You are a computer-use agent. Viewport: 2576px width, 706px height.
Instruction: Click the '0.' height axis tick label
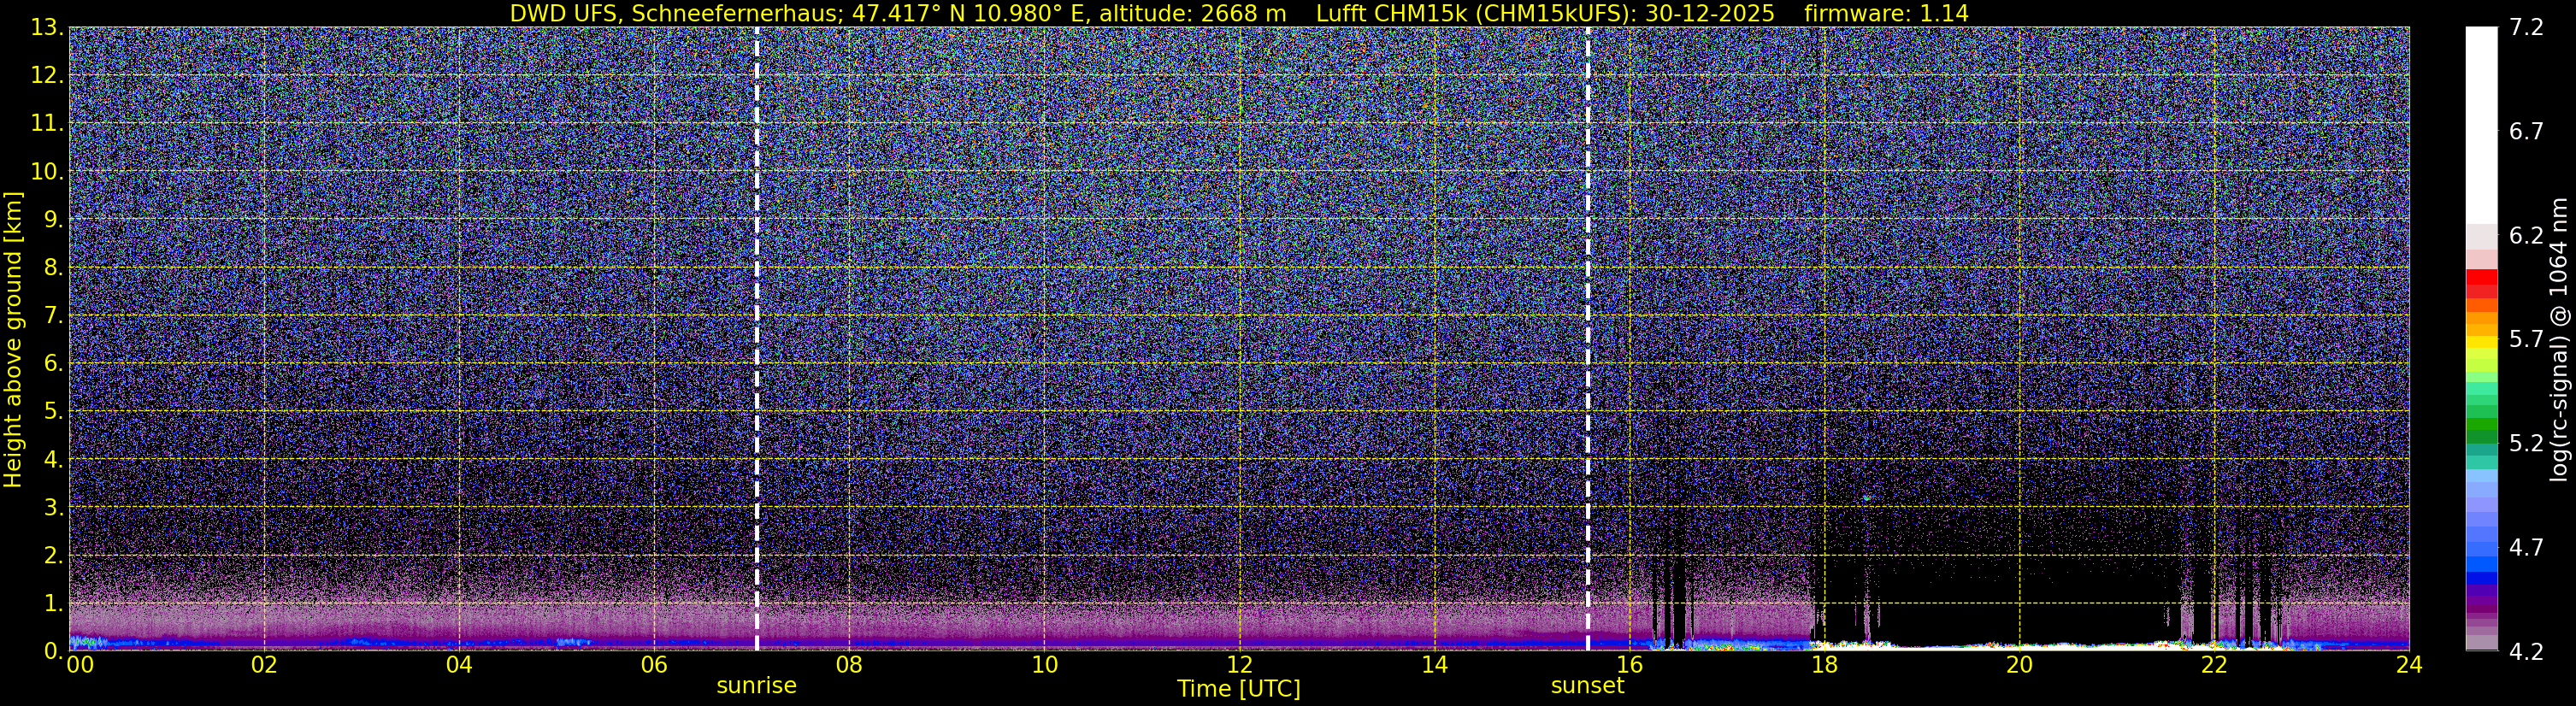[x=54, y=651]
